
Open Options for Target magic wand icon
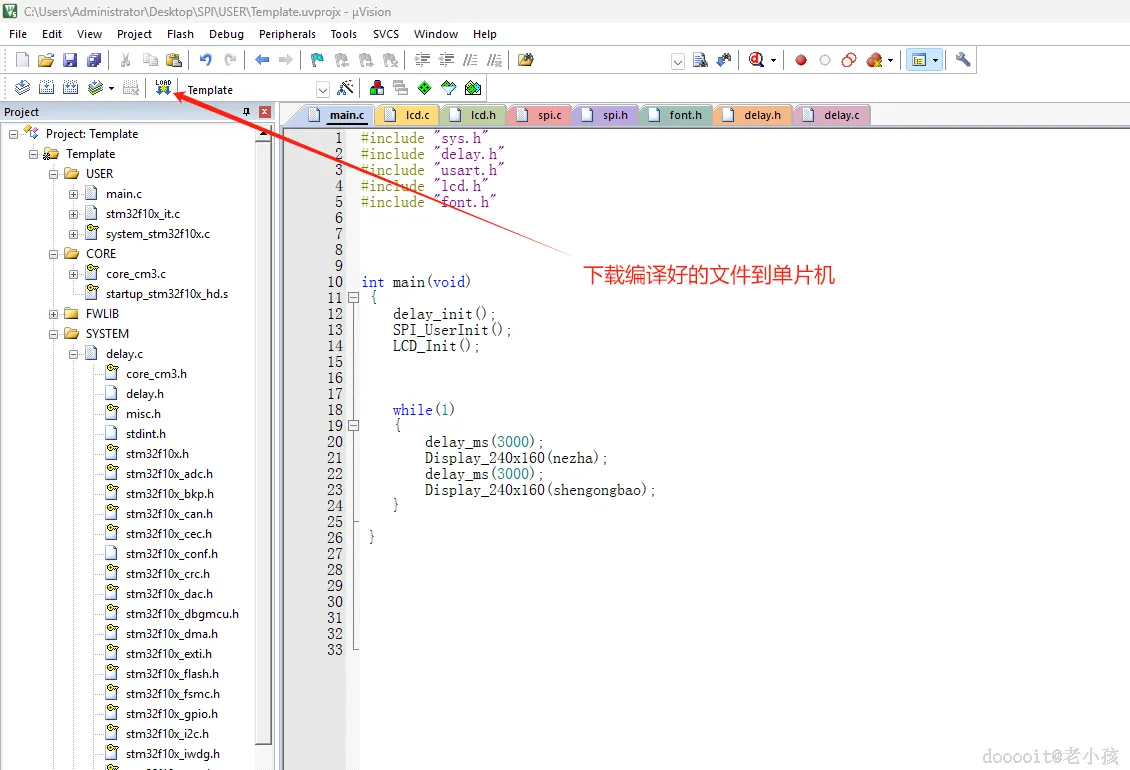click(x=346, y=88)
